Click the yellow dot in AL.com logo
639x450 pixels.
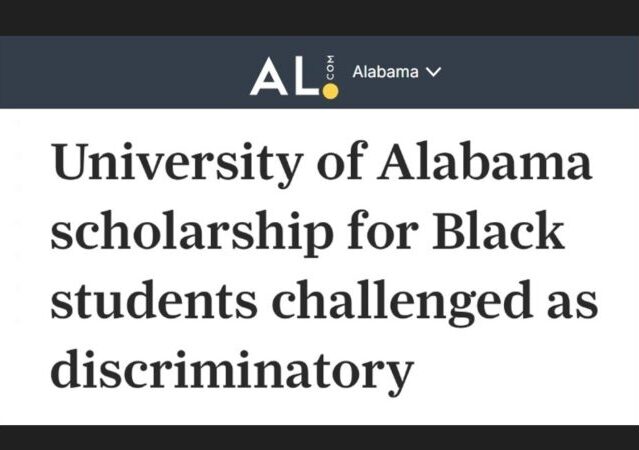coord(331,91)
